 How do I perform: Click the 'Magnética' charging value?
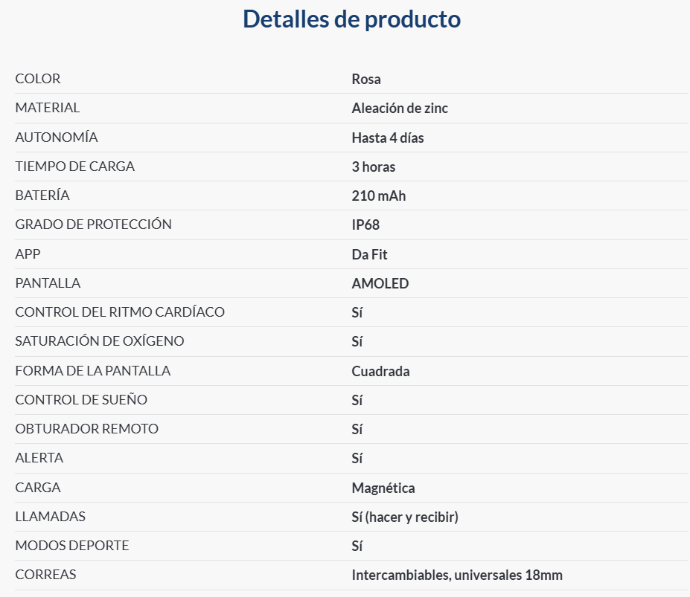[x=383, y=488]
